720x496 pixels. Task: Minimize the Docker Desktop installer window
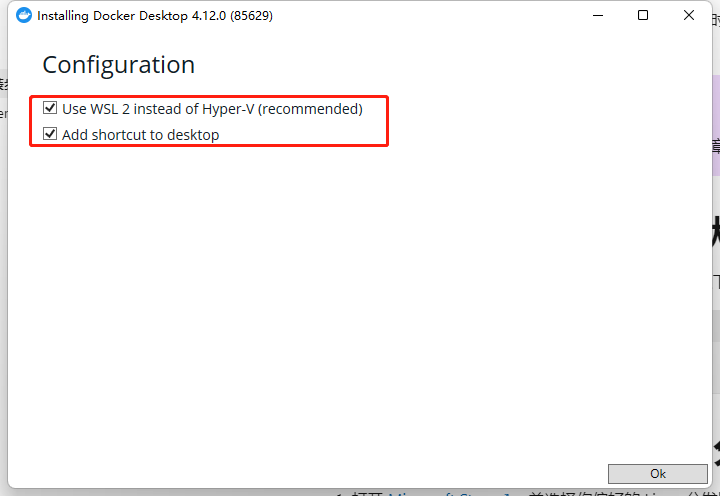click(598, 15)
